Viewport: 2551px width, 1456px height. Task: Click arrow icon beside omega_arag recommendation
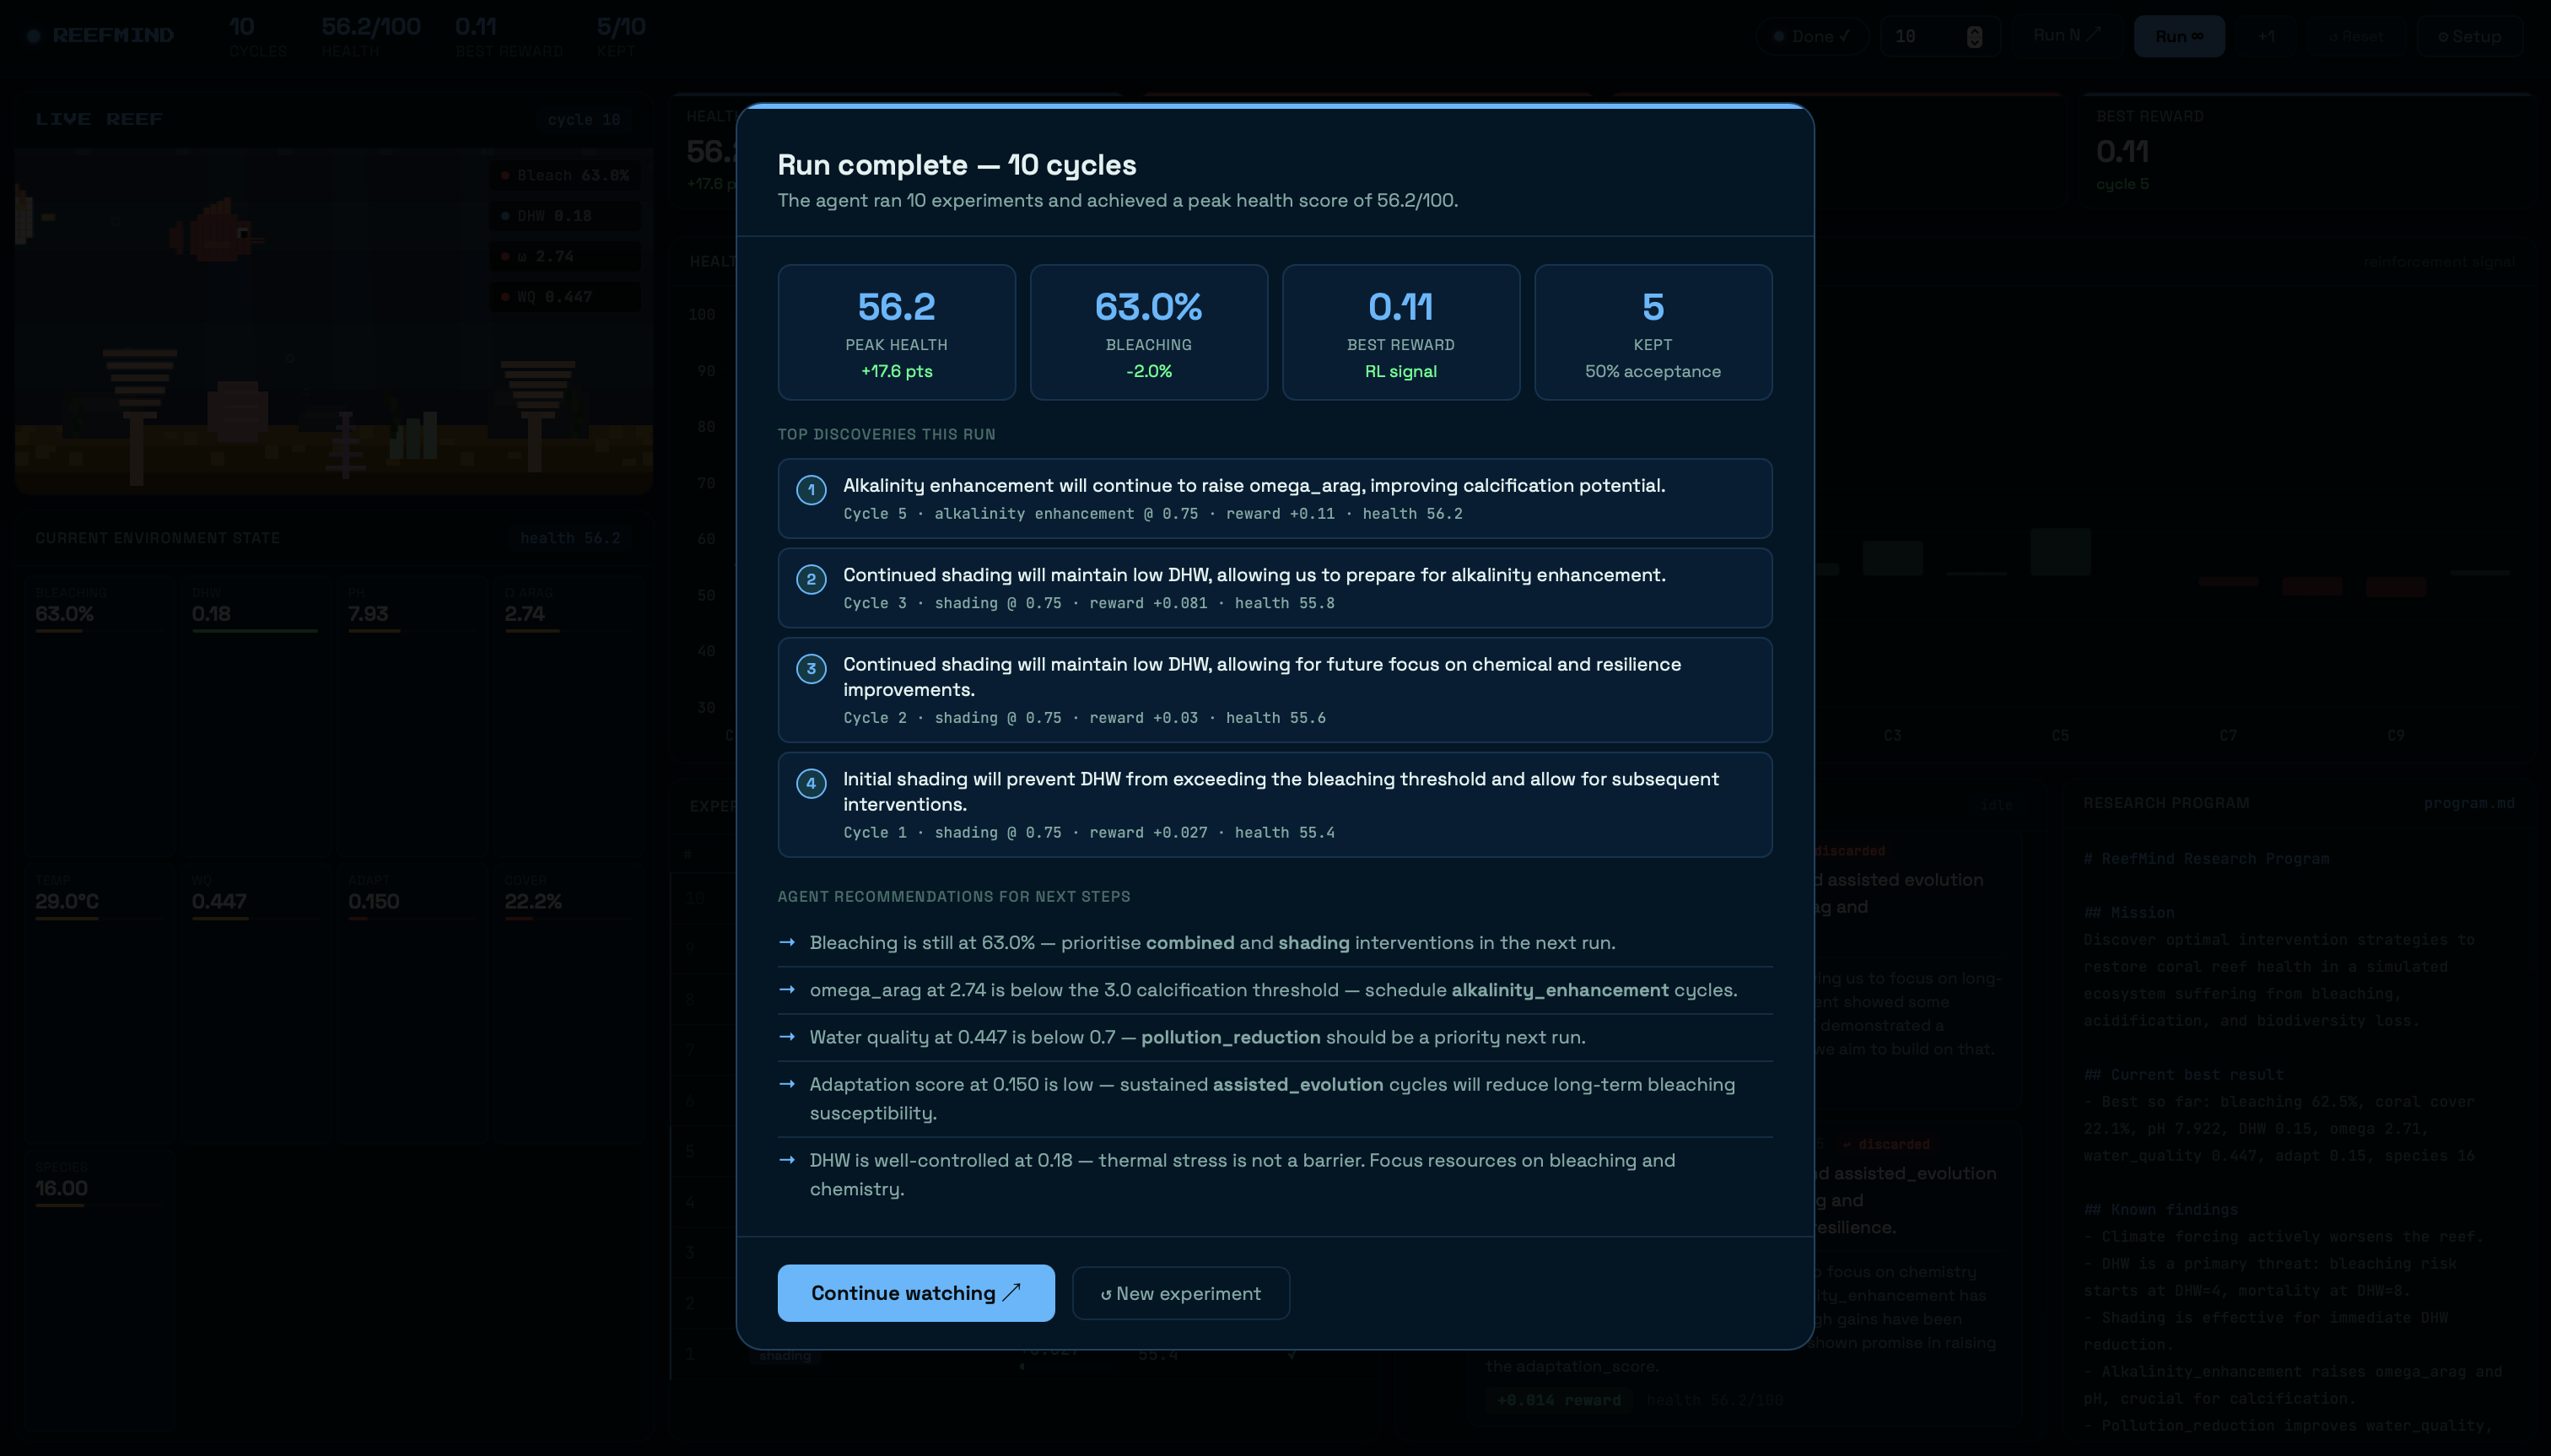787,989
